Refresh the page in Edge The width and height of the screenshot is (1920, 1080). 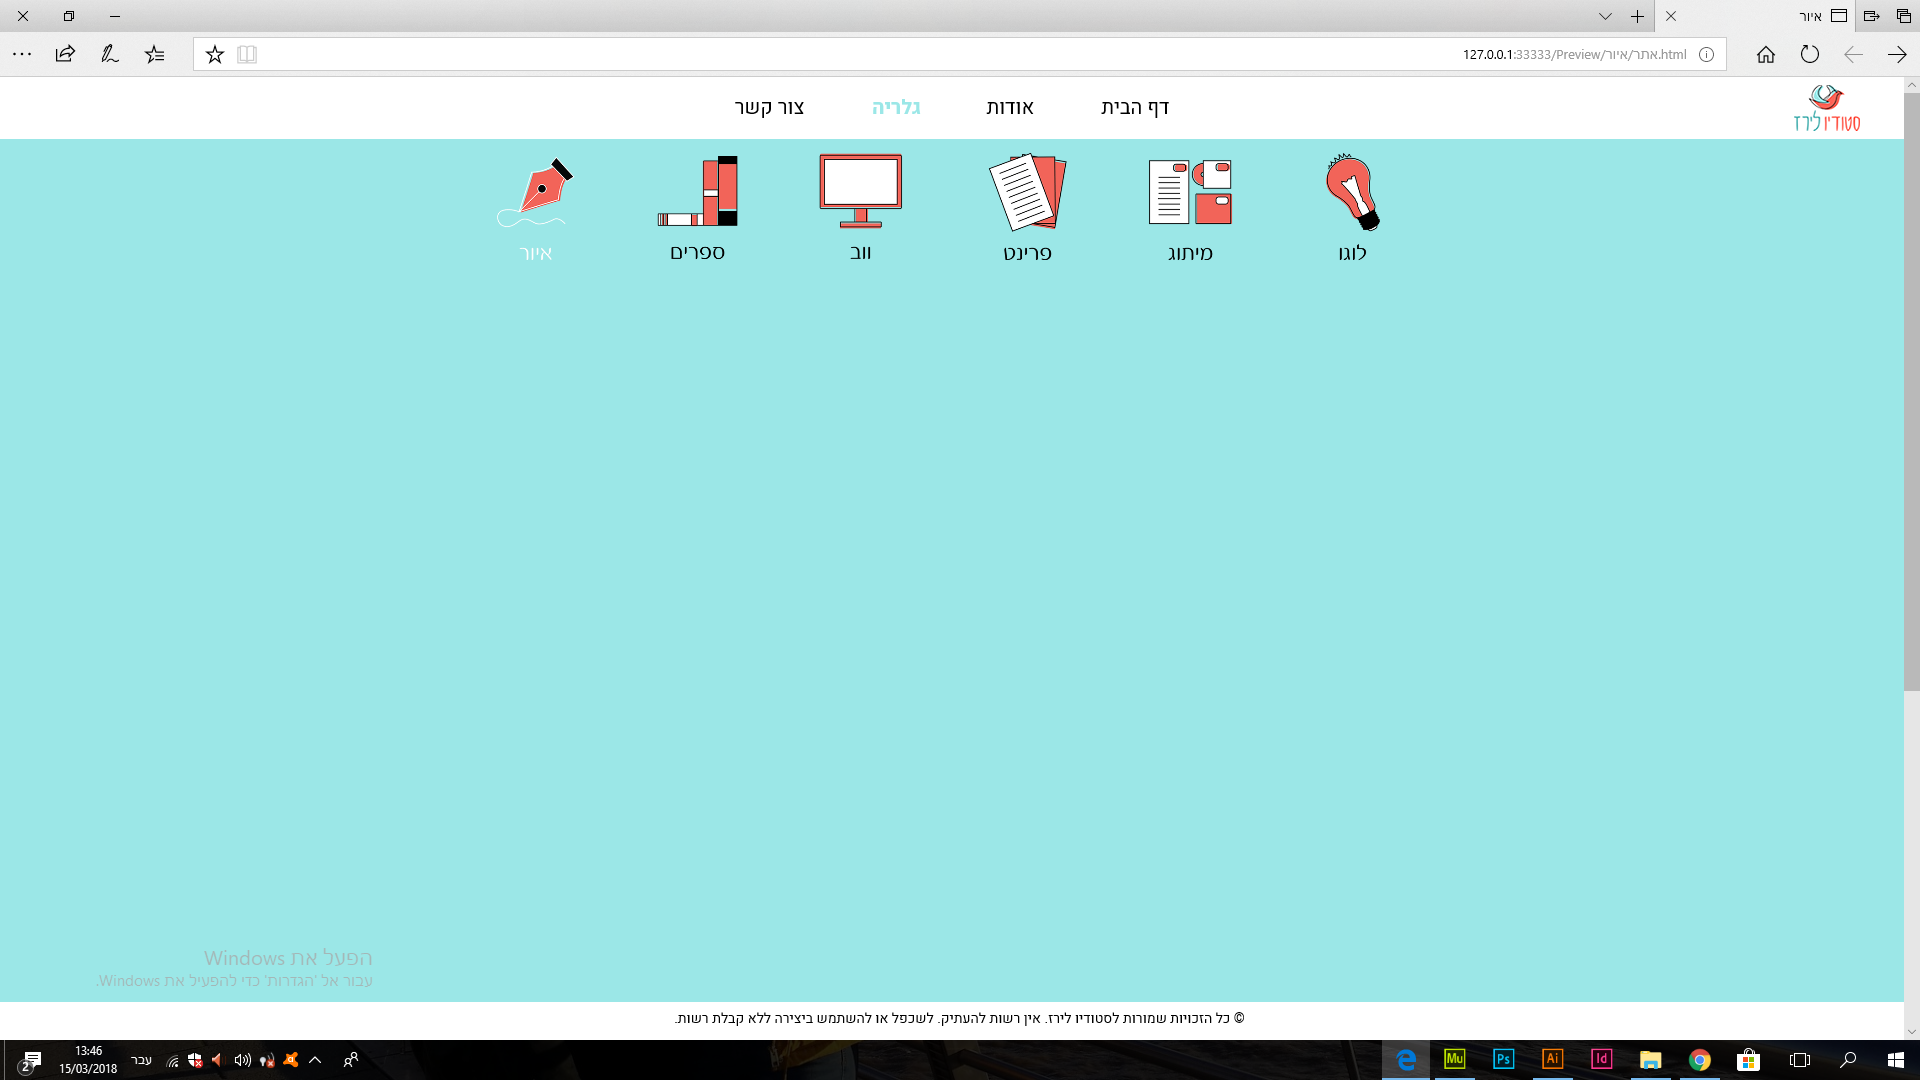point(1809,55)
